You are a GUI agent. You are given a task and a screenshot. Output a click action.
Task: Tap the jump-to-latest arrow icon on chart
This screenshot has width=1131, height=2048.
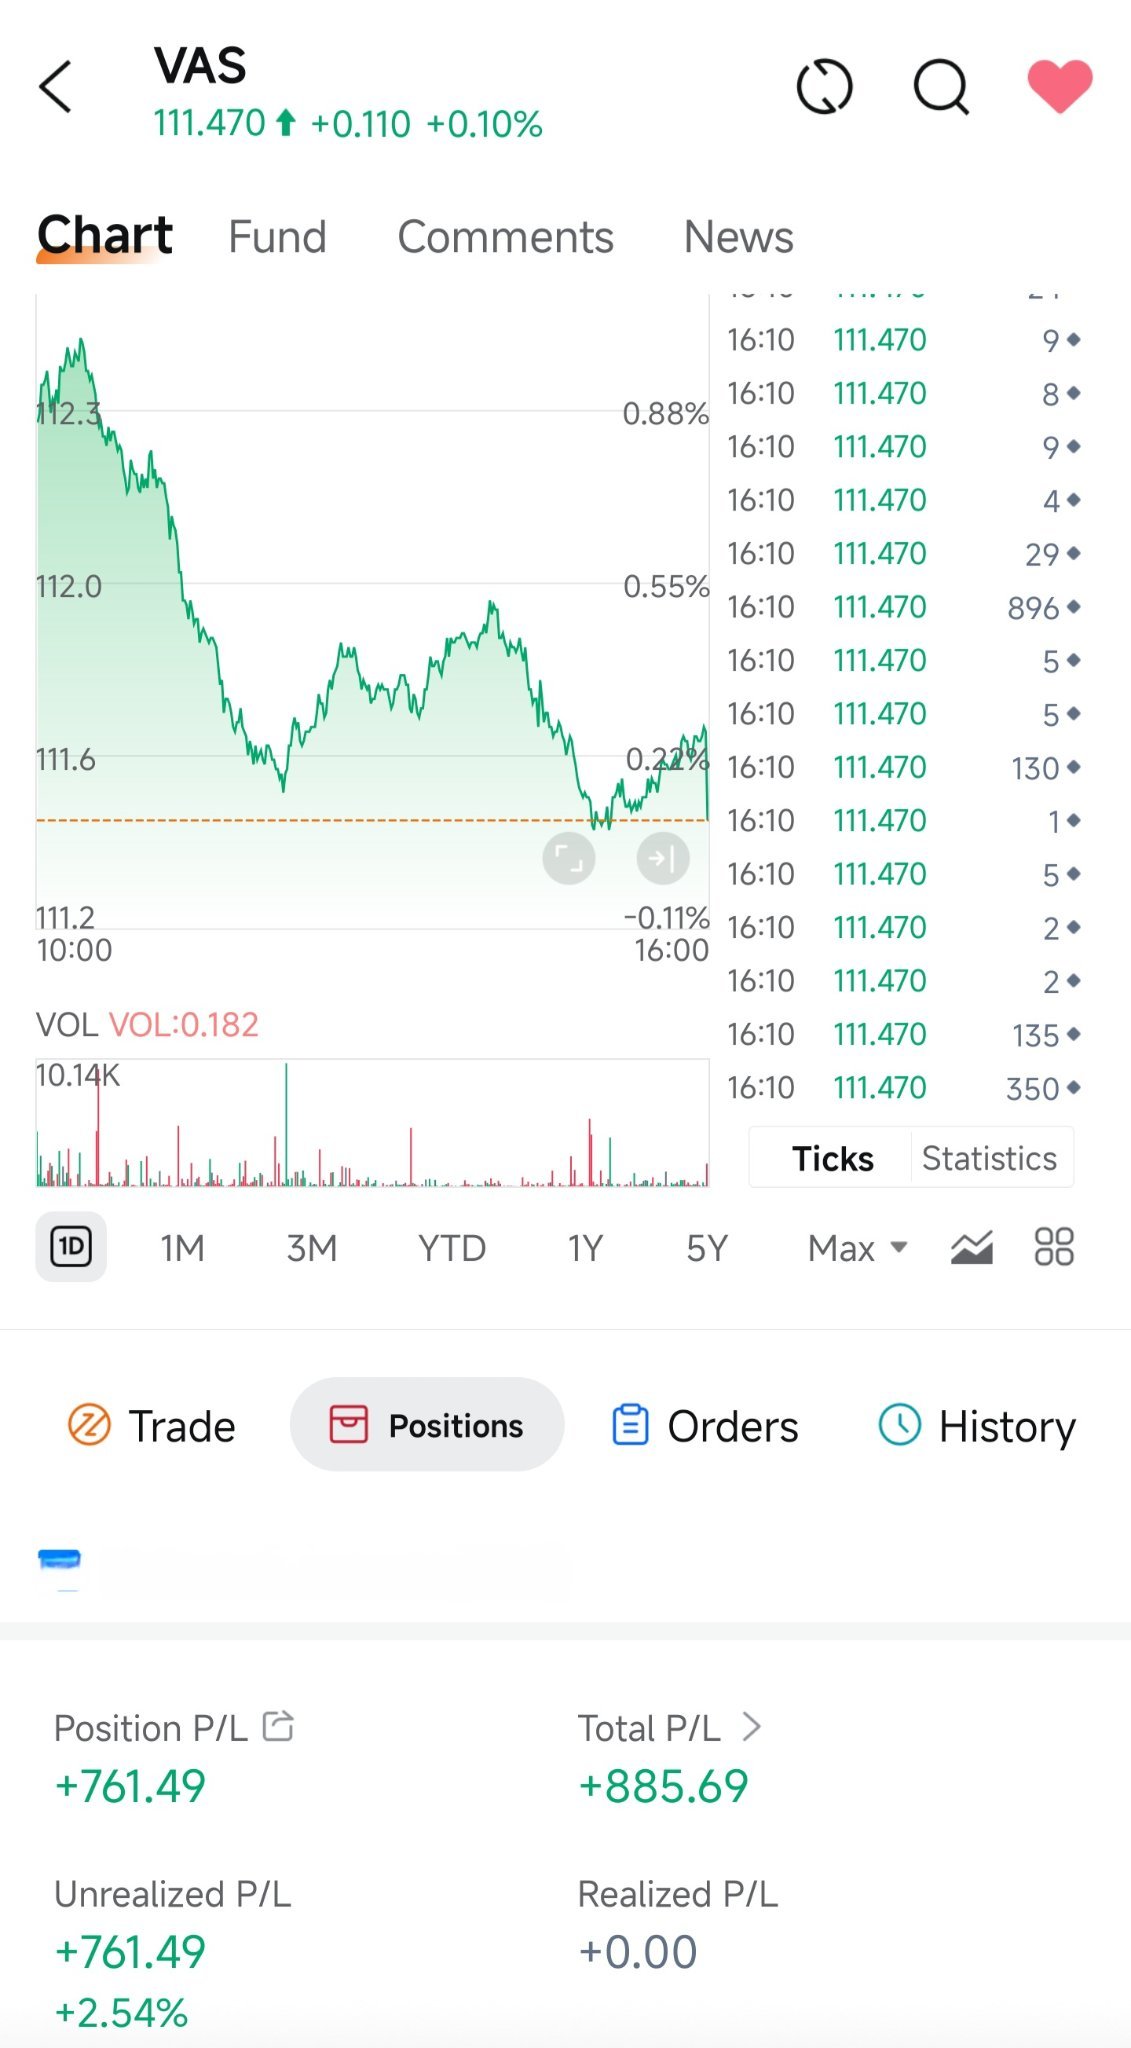coord(663,858)
